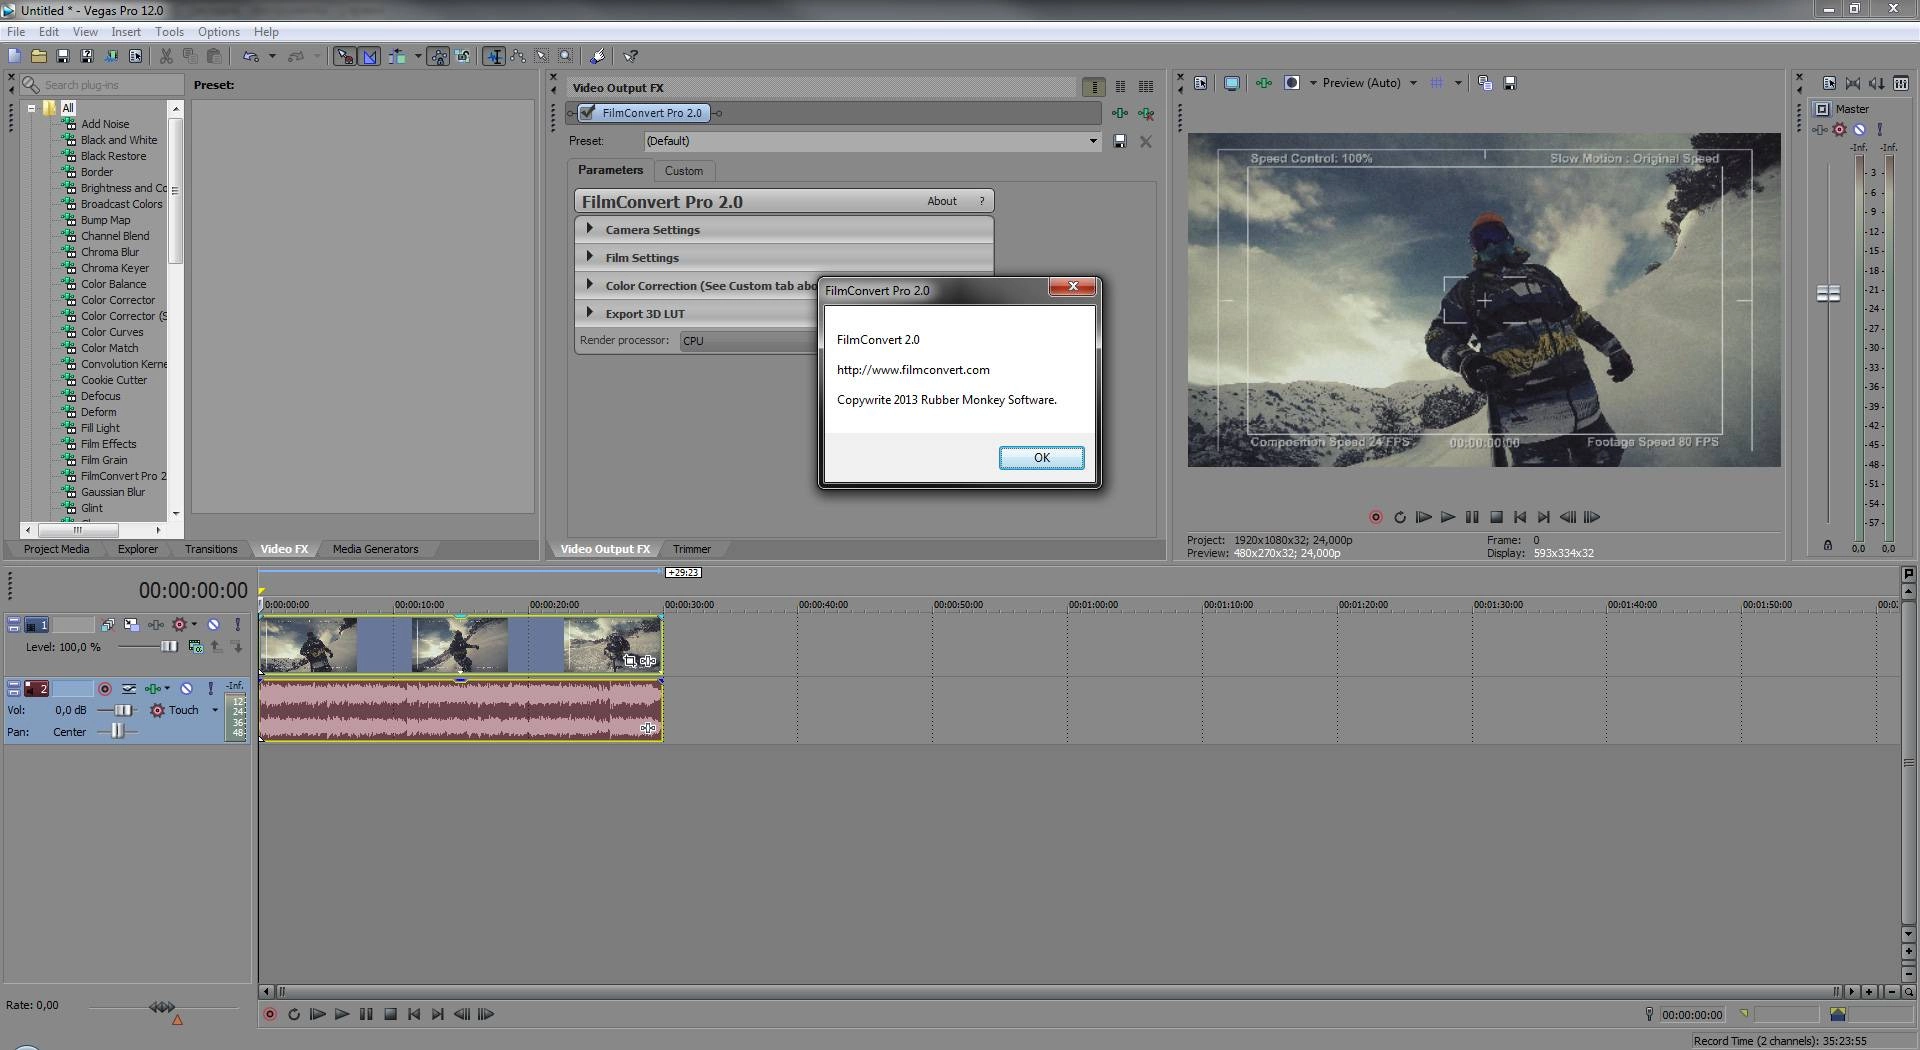Image resolution: width=1920 pixels, height=1050 pixels.
Task: Open Video Output FX from preview toolbar
Action: tap(1264, 83)
